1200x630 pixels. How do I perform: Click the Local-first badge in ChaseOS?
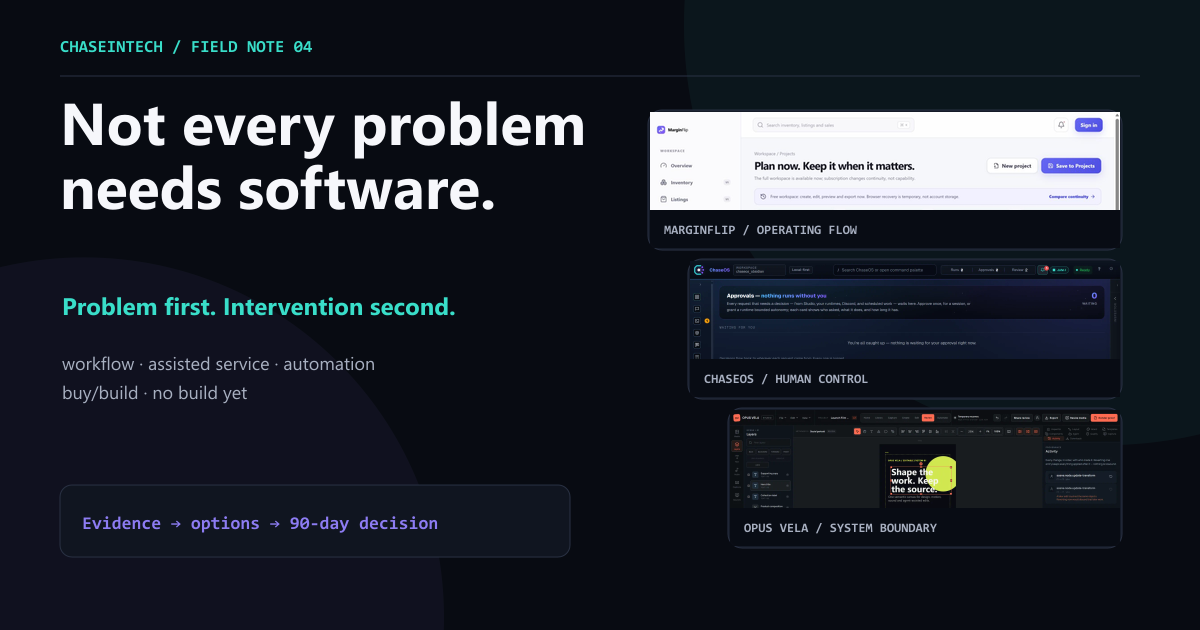click(x=801, y=270)
